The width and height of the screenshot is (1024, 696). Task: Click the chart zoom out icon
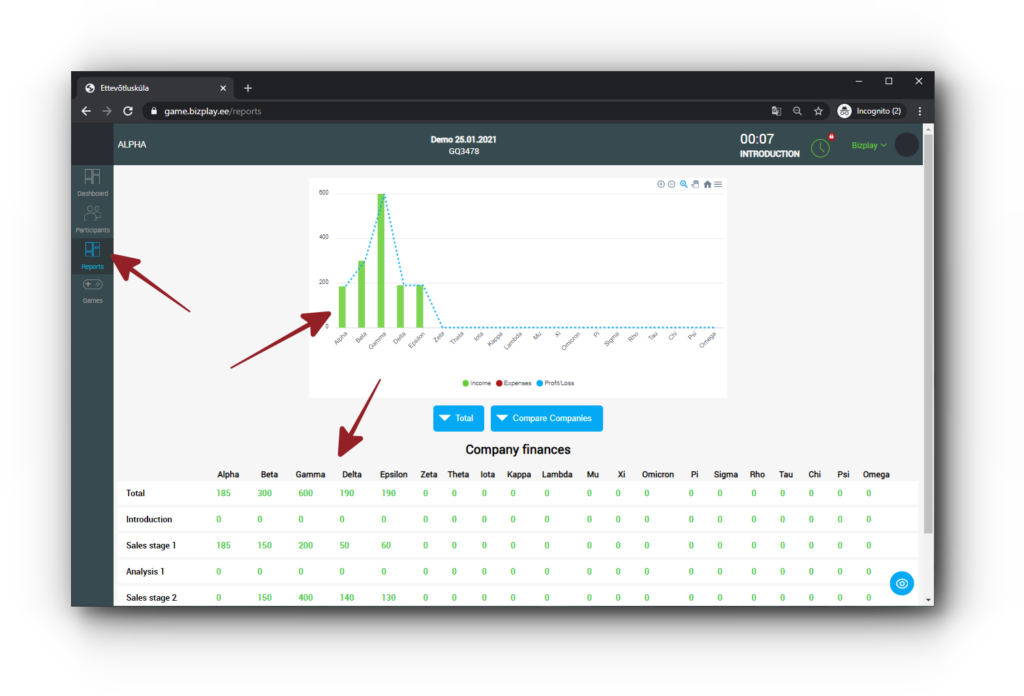coord(672,184)
